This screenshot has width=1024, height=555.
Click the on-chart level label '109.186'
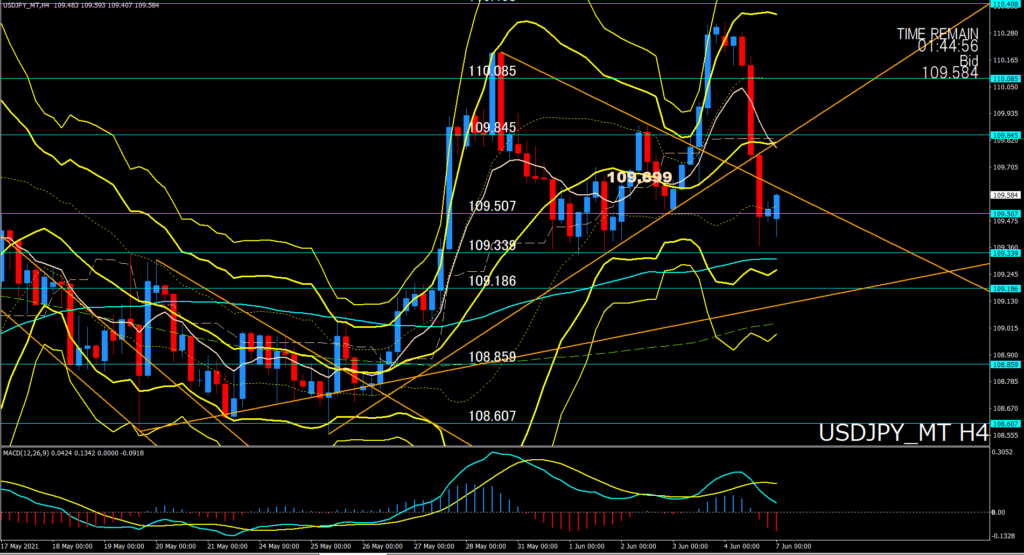492,281
